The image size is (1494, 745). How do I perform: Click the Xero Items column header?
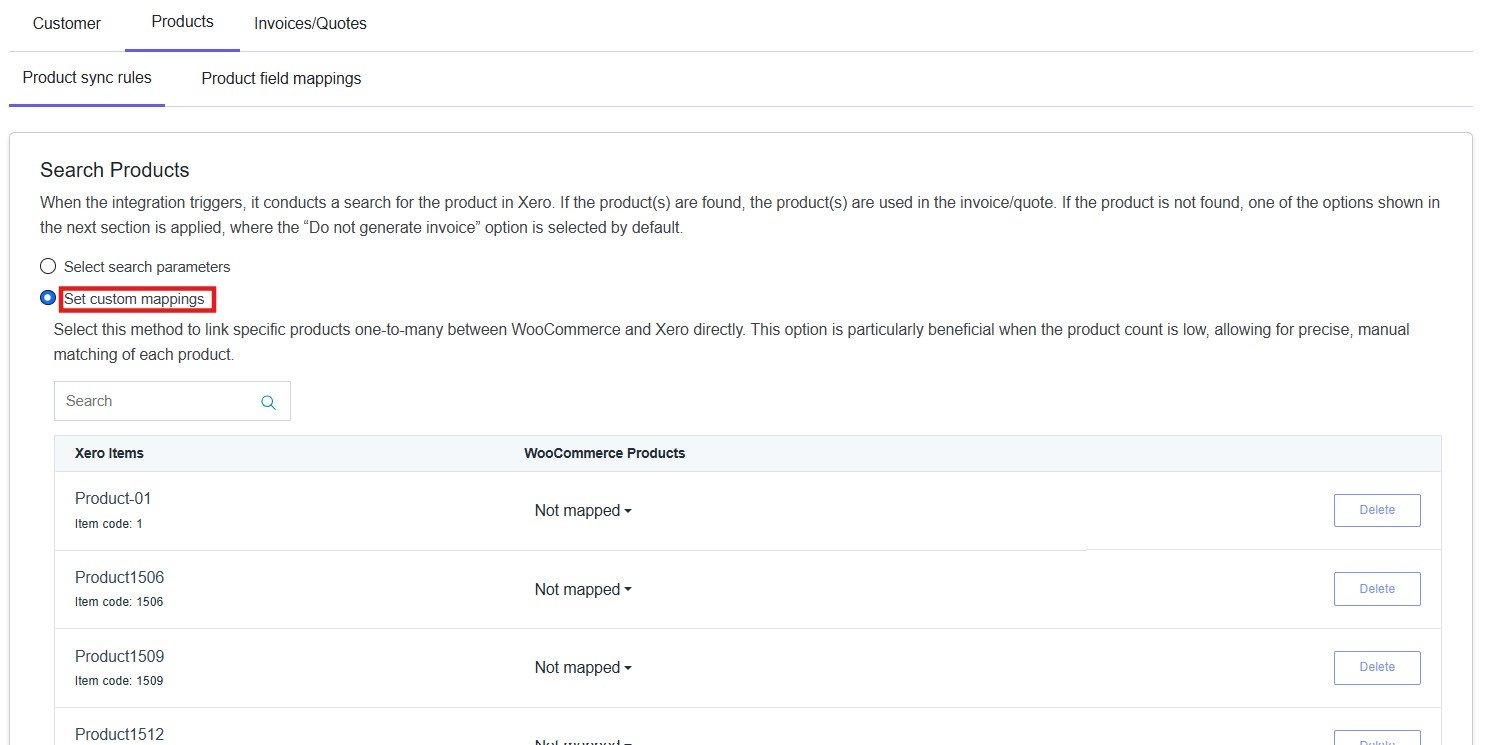tap(109, 453)
